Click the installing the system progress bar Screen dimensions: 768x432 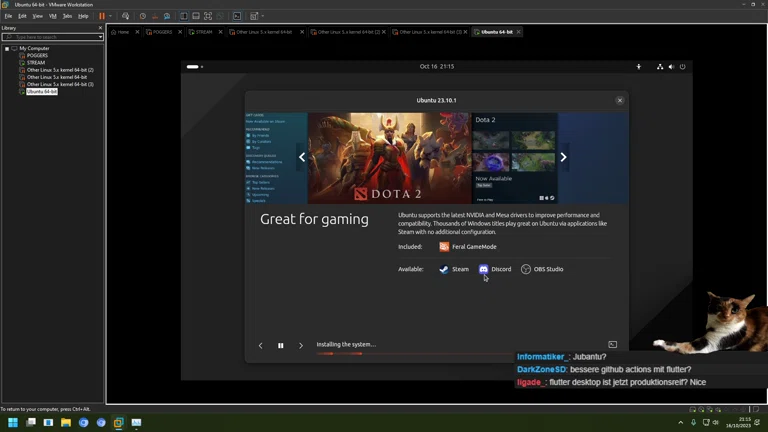[416, 354]
